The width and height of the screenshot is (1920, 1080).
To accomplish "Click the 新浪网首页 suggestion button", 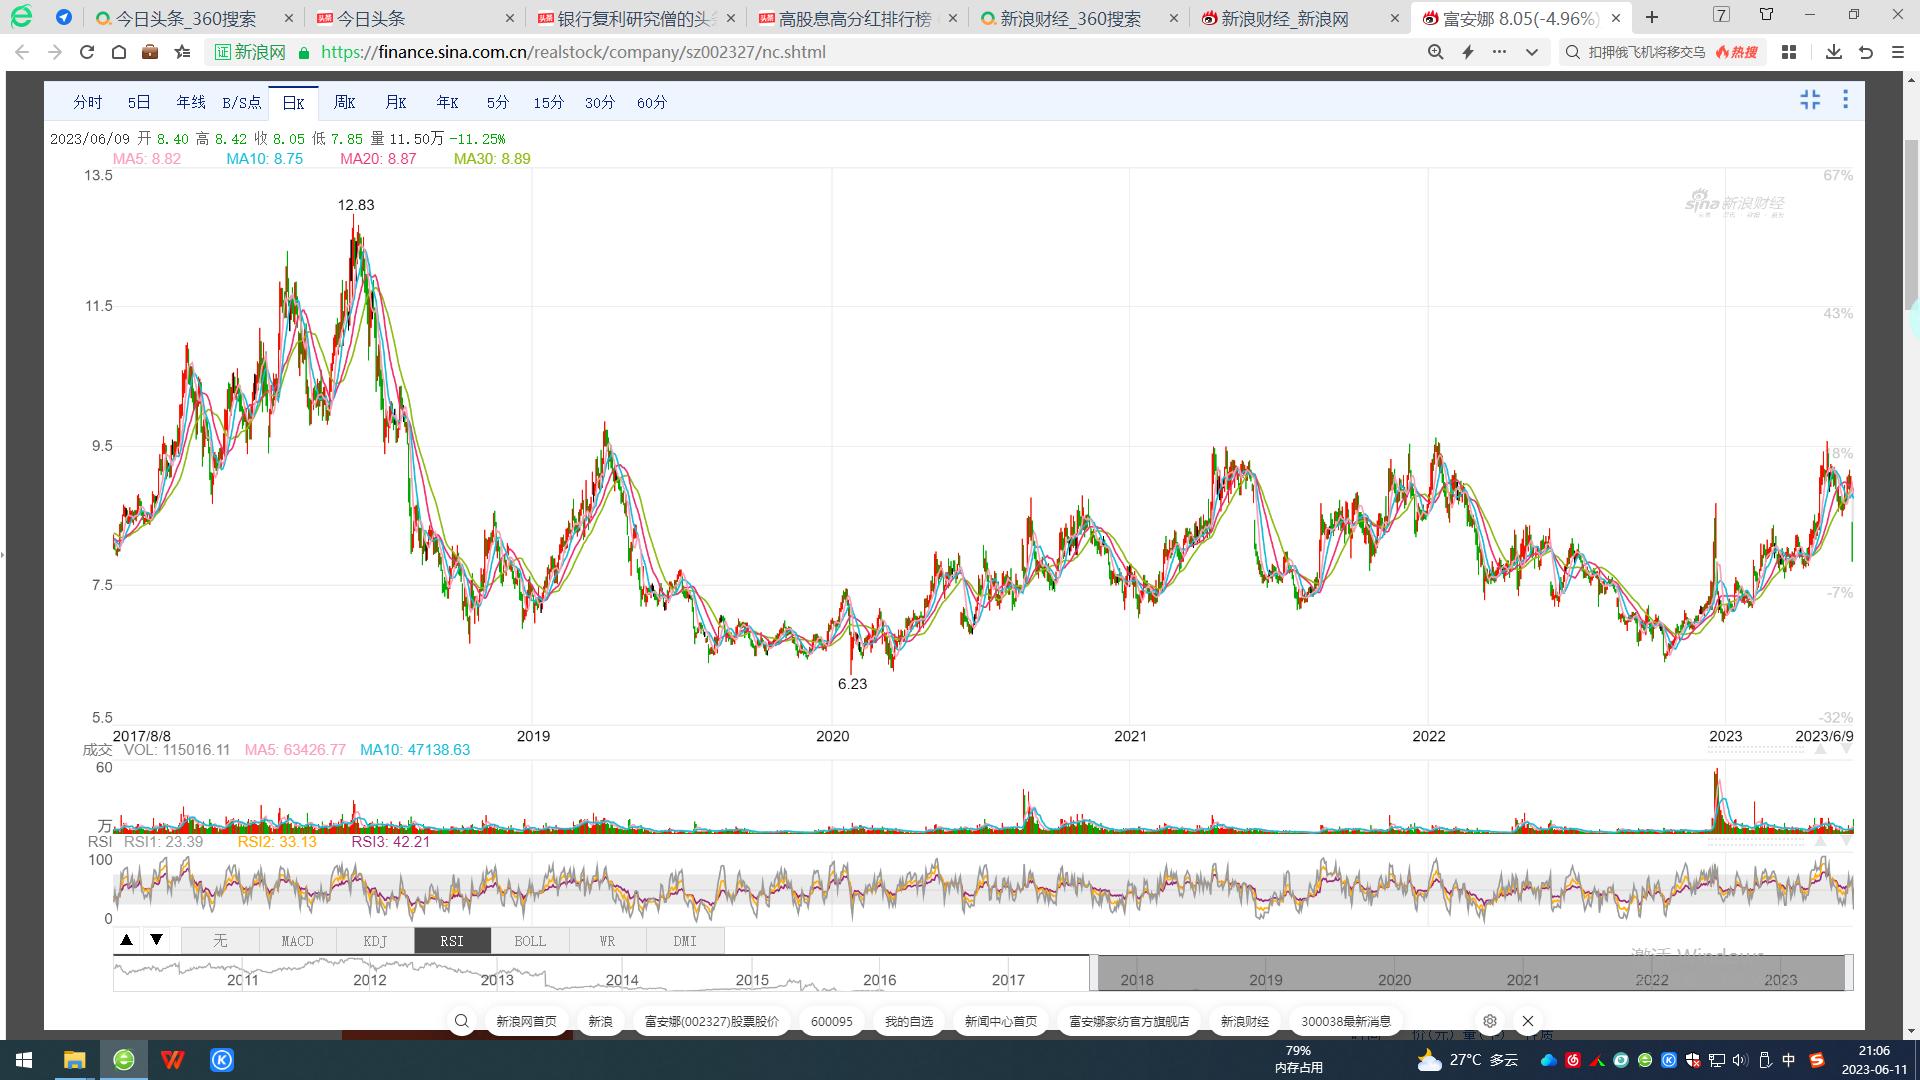I will 526,1021.
